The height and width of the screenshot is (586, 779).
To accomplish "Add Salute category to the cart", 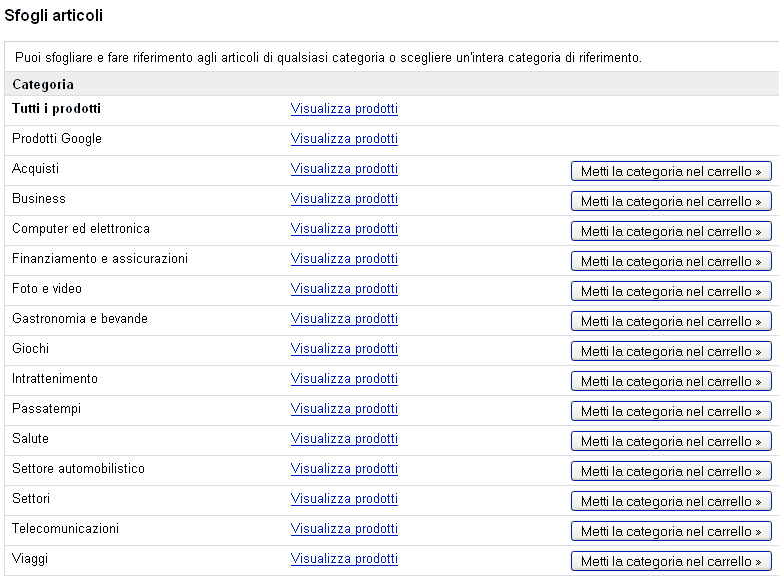I will (671, 441).
